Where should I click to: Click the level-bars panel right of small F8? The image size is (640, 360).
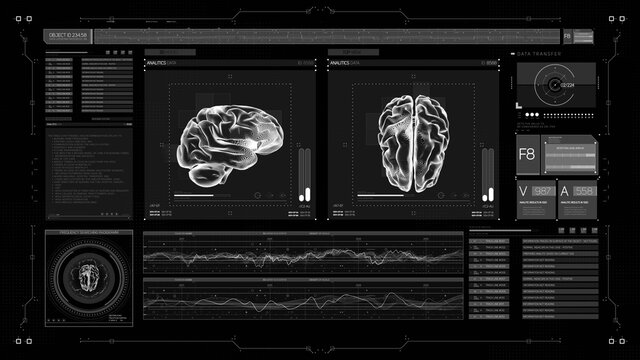tap(583, 36)
